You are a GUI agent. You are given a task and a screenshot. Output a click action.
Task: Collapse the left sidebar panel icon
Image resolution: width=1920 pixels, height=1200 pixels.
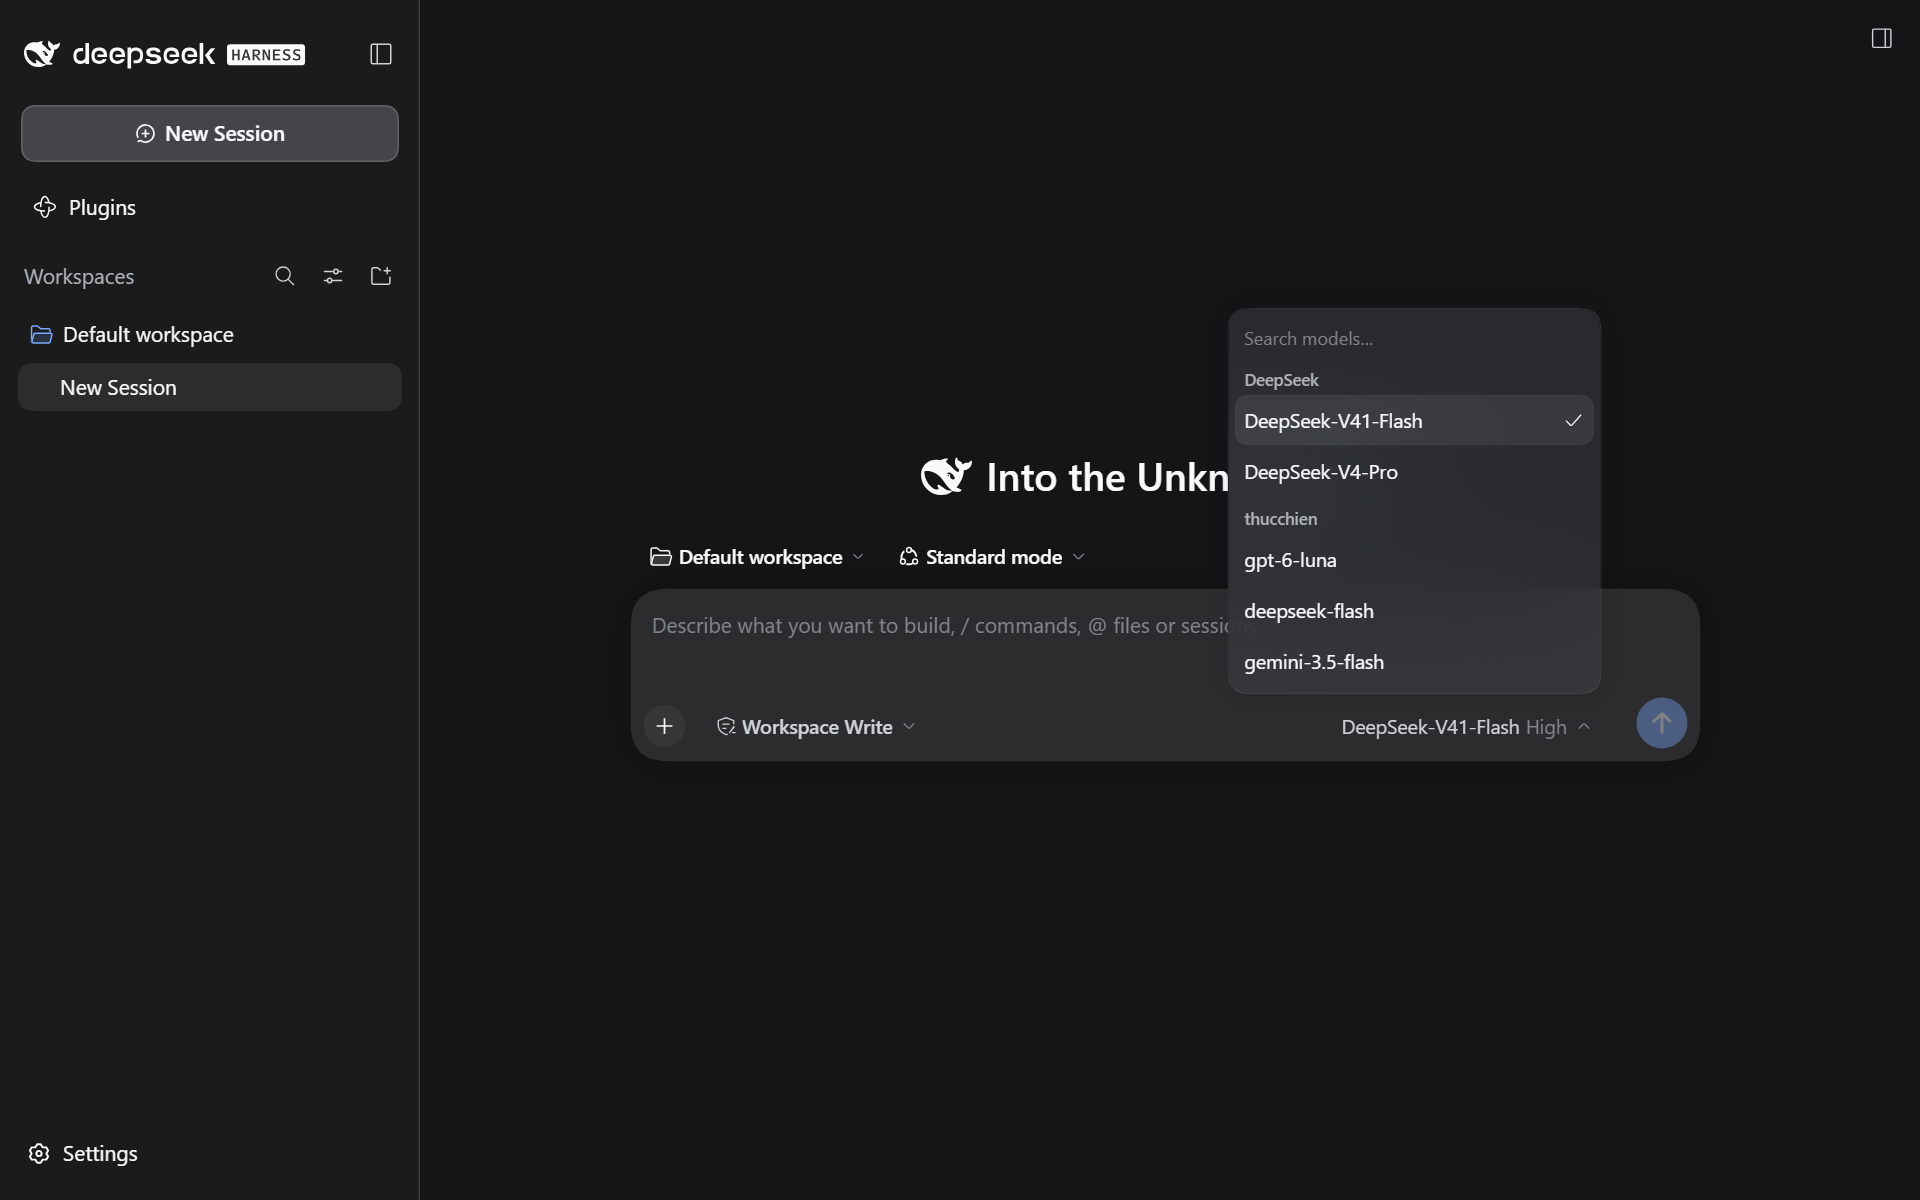380,54
